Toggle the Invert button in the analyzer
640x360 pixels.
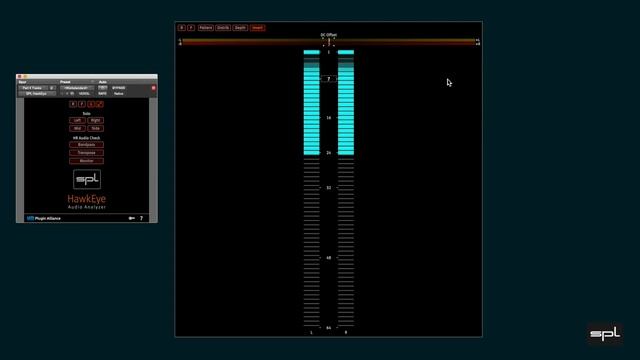tap(257, 28)
